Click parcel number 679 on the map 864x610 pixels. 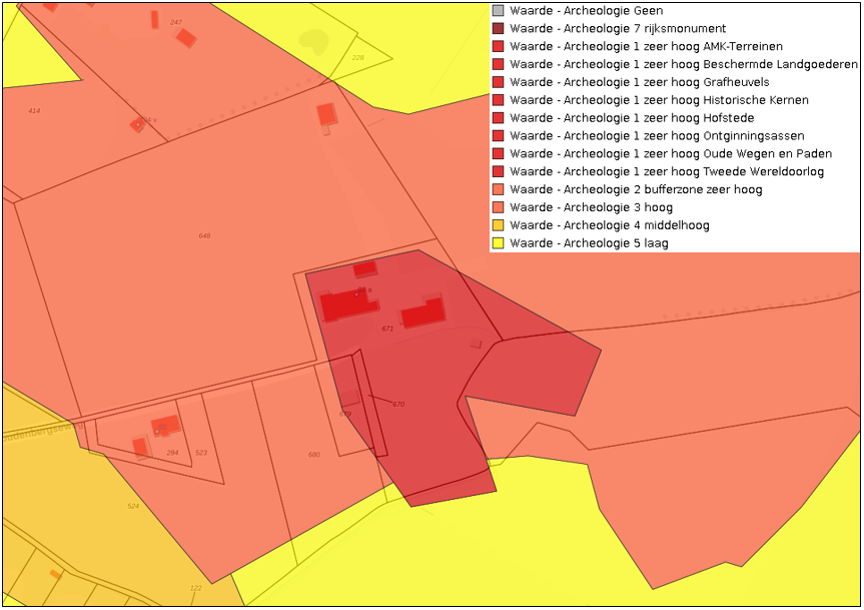tap(345, 414)
